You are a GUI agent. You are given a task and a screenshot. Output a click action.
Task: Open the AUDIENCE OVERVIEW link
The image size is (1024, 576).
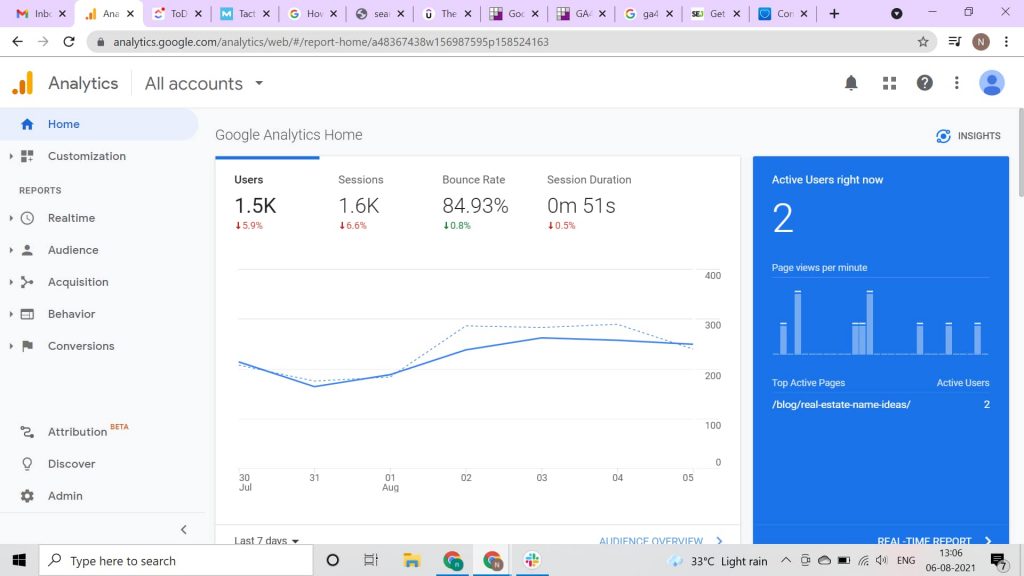(x=661, y=540)
